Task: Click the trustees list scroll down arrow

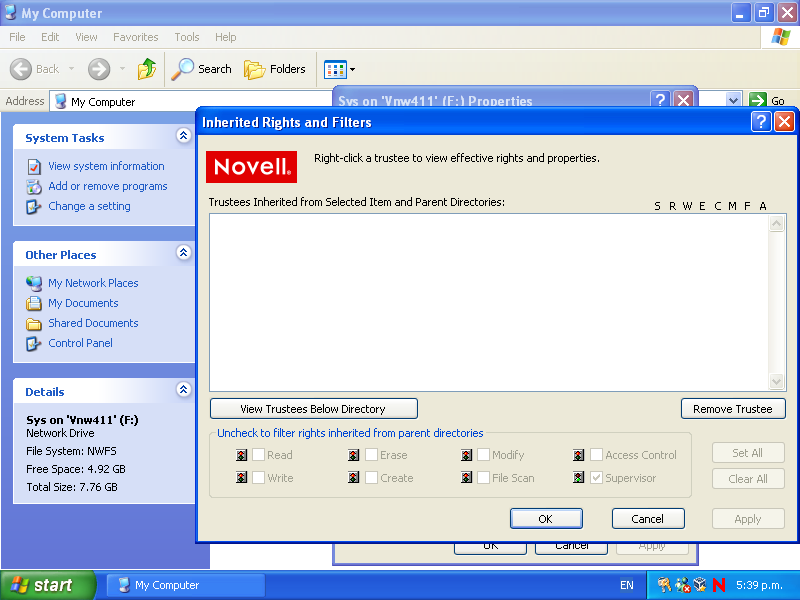Action: [x=777, y=381]
